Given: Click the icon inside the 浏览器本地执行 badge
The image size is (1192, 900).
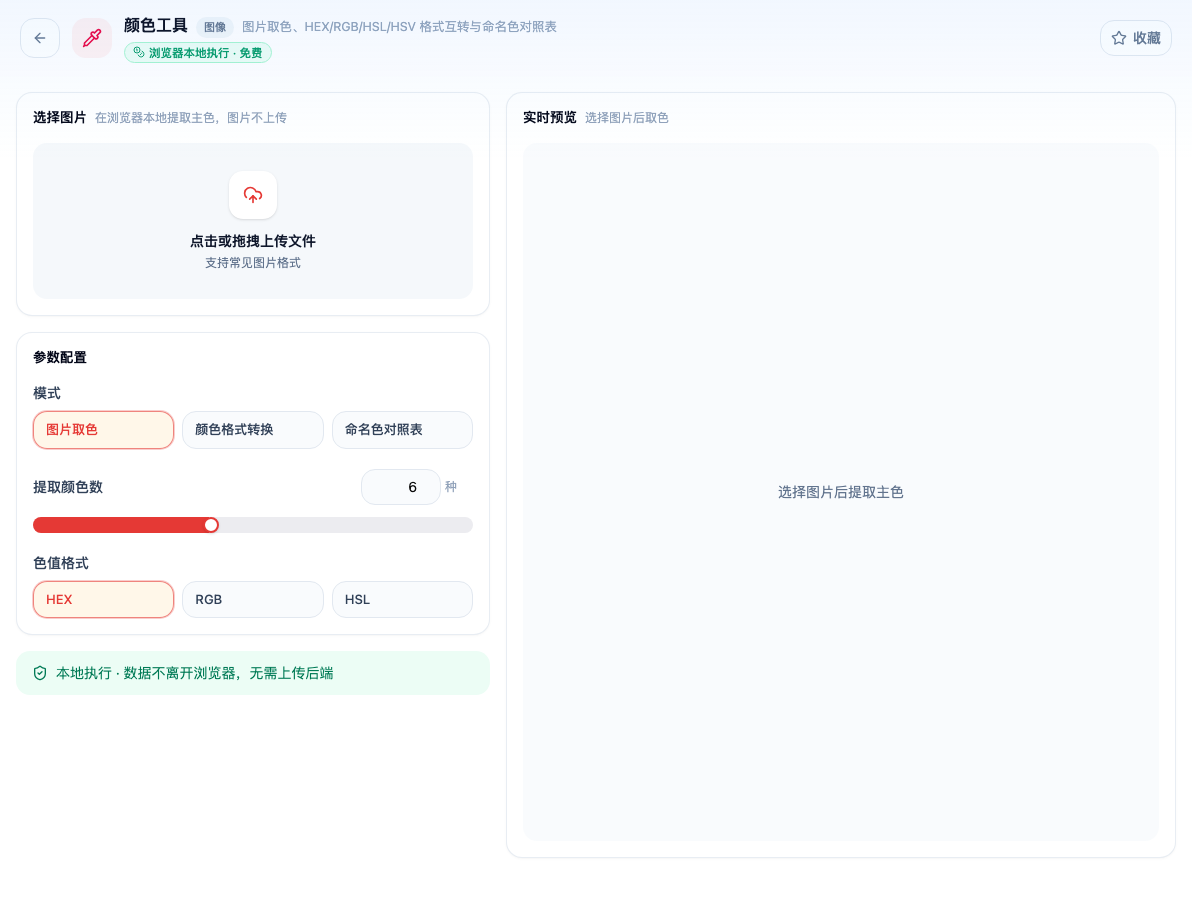Looking at the screenshot, I should pos(138,52).
